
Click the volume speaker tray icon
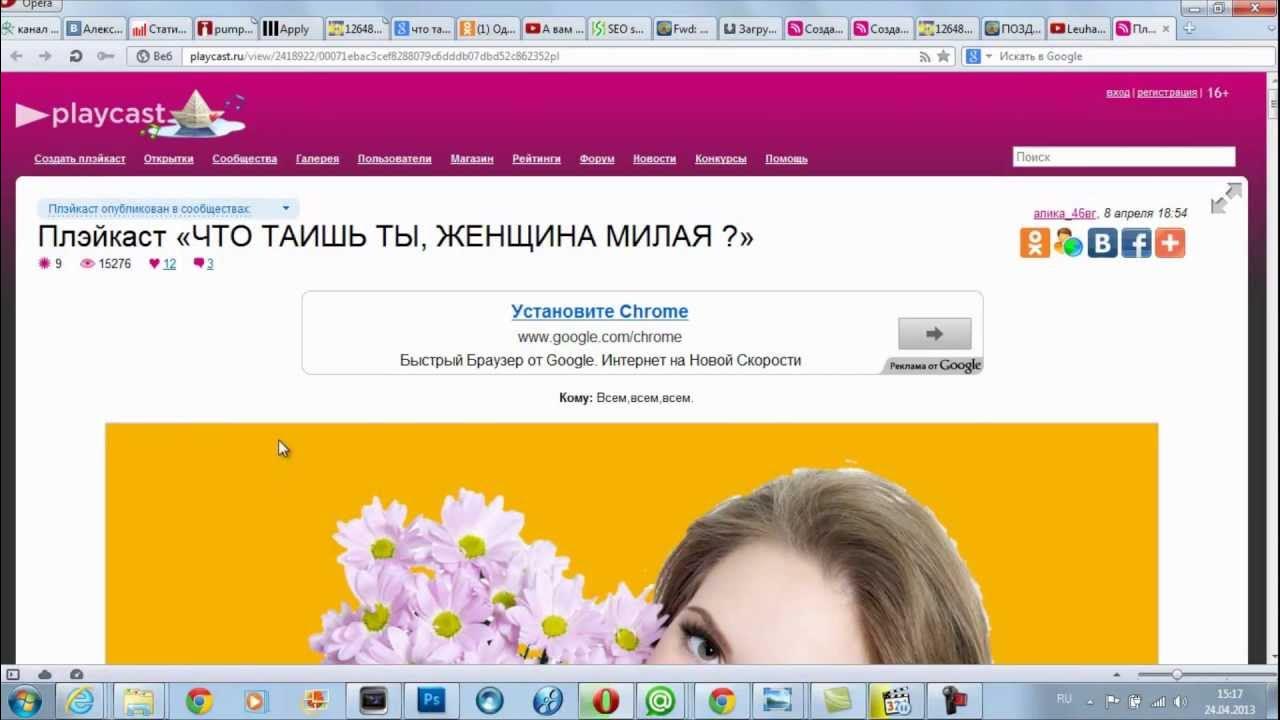pos(1180,701)
